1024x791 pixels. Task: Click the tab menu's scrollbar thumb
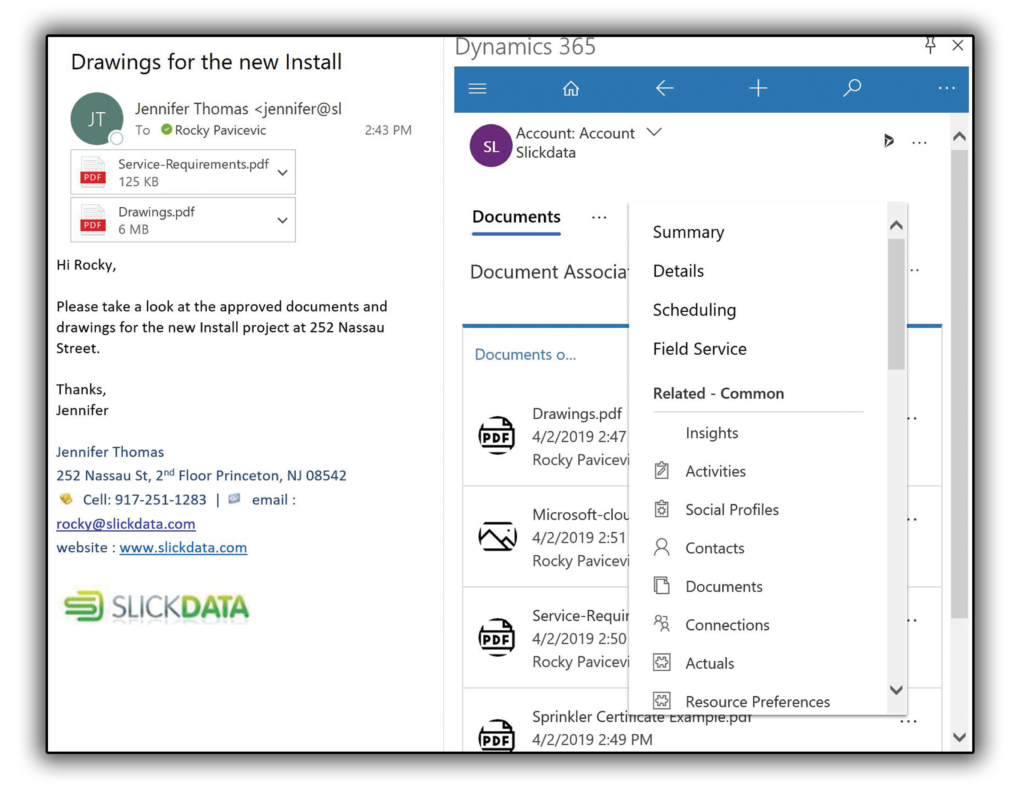pyautogui.click(x=896, y=304)
